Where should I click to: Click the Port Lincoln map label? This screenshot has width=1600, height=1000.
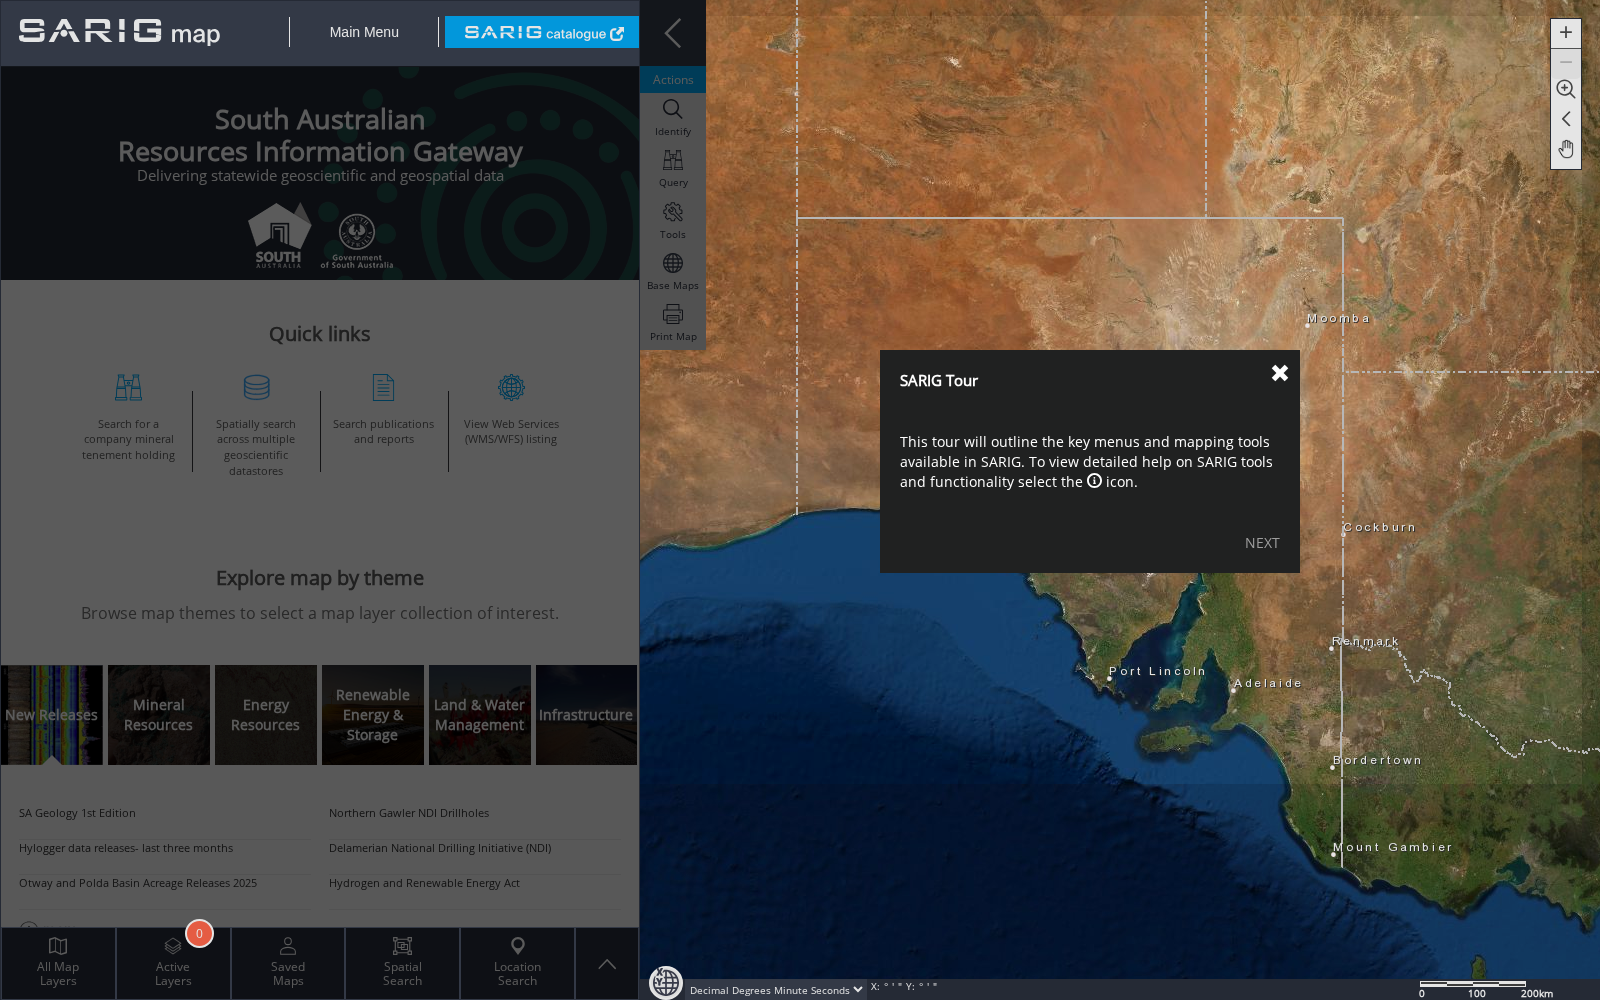click(x=1157, y=671)
